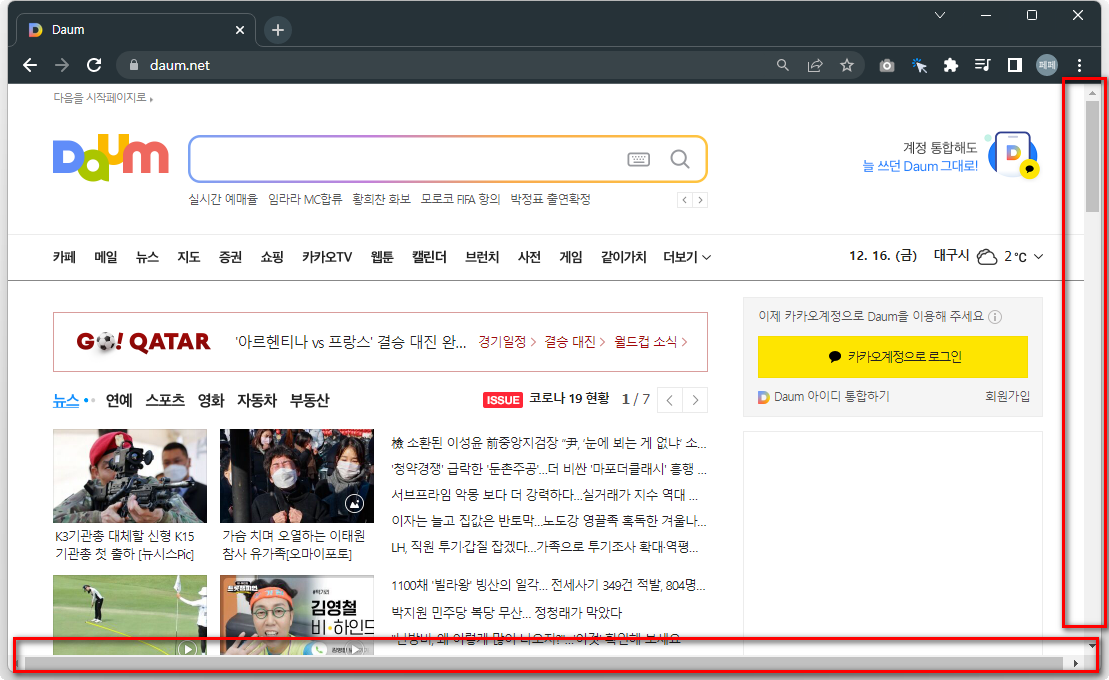The height and width of the screenshot is (680, 1109).
Task: Open the tab search chevron in title bar
Action: pos(940,15)
